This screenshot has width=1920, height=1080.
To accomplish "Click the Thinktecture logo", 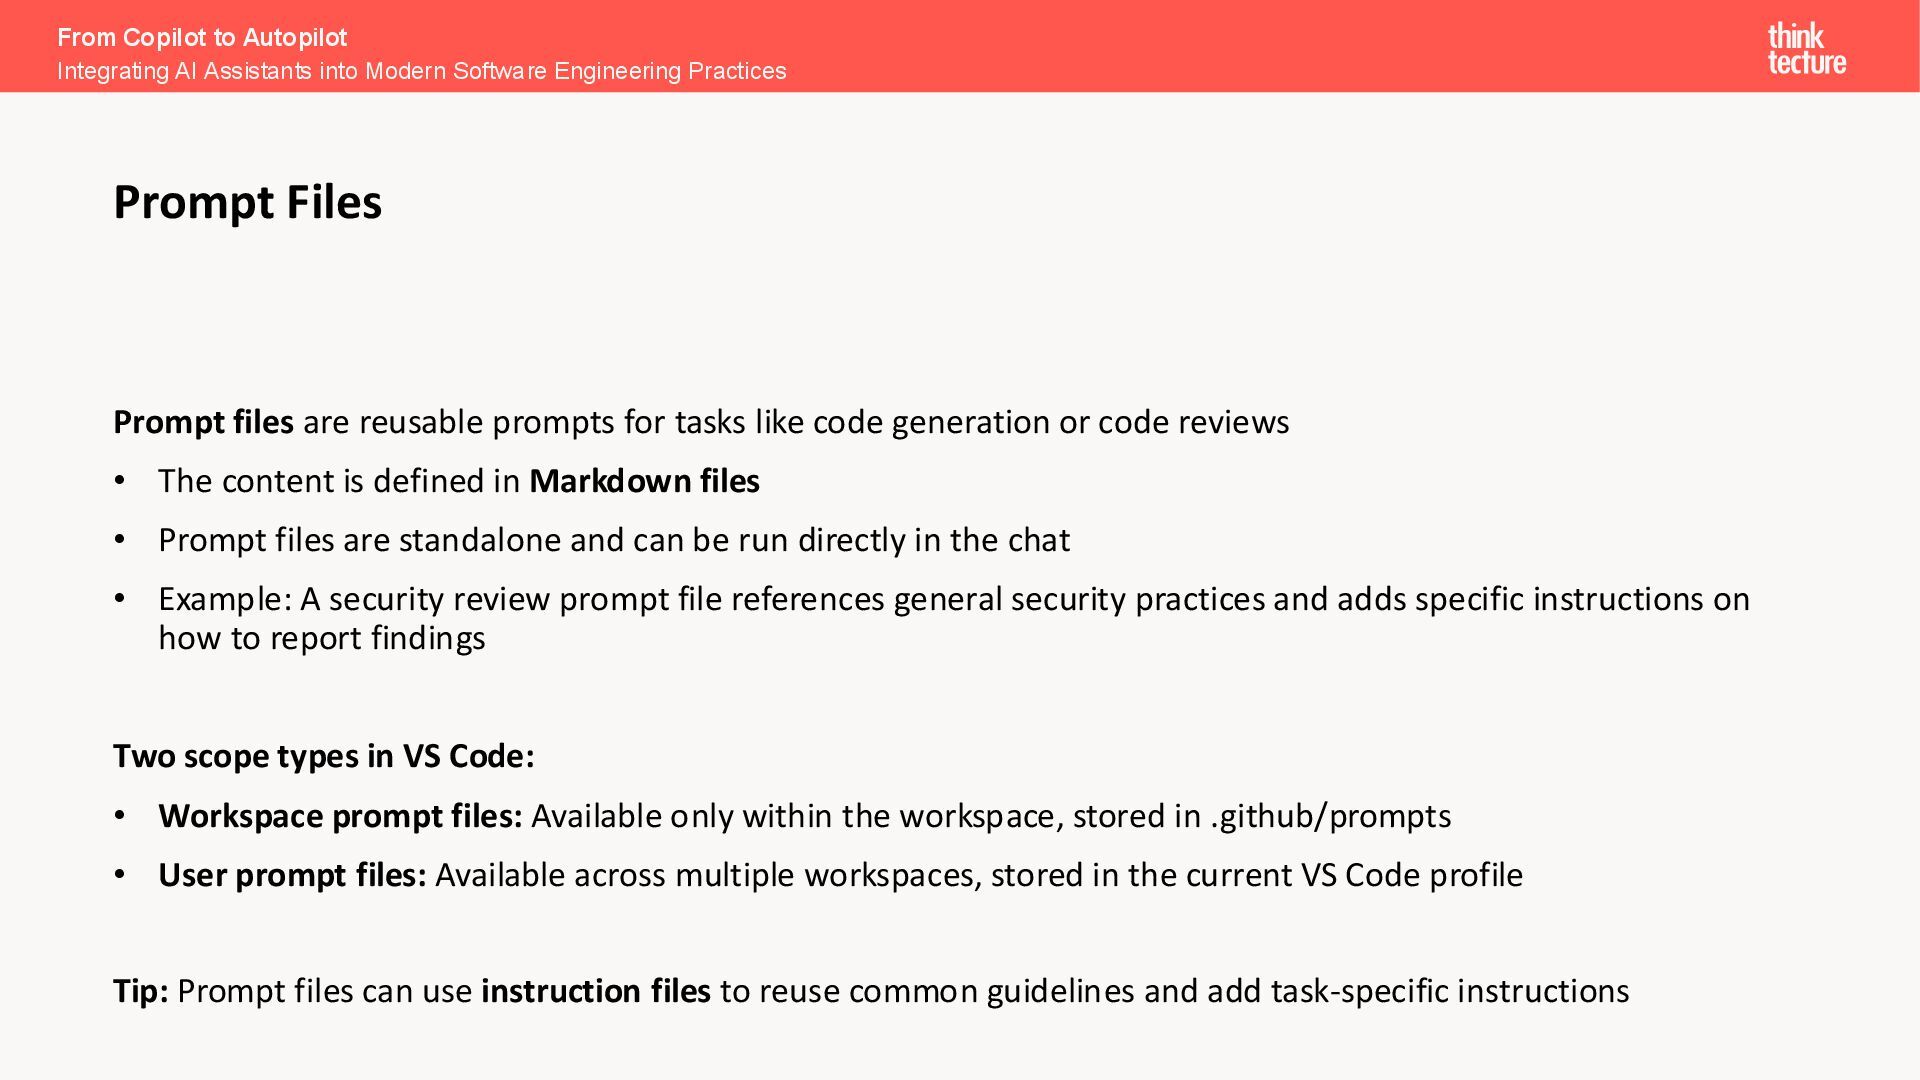I will click(1806, 49).
